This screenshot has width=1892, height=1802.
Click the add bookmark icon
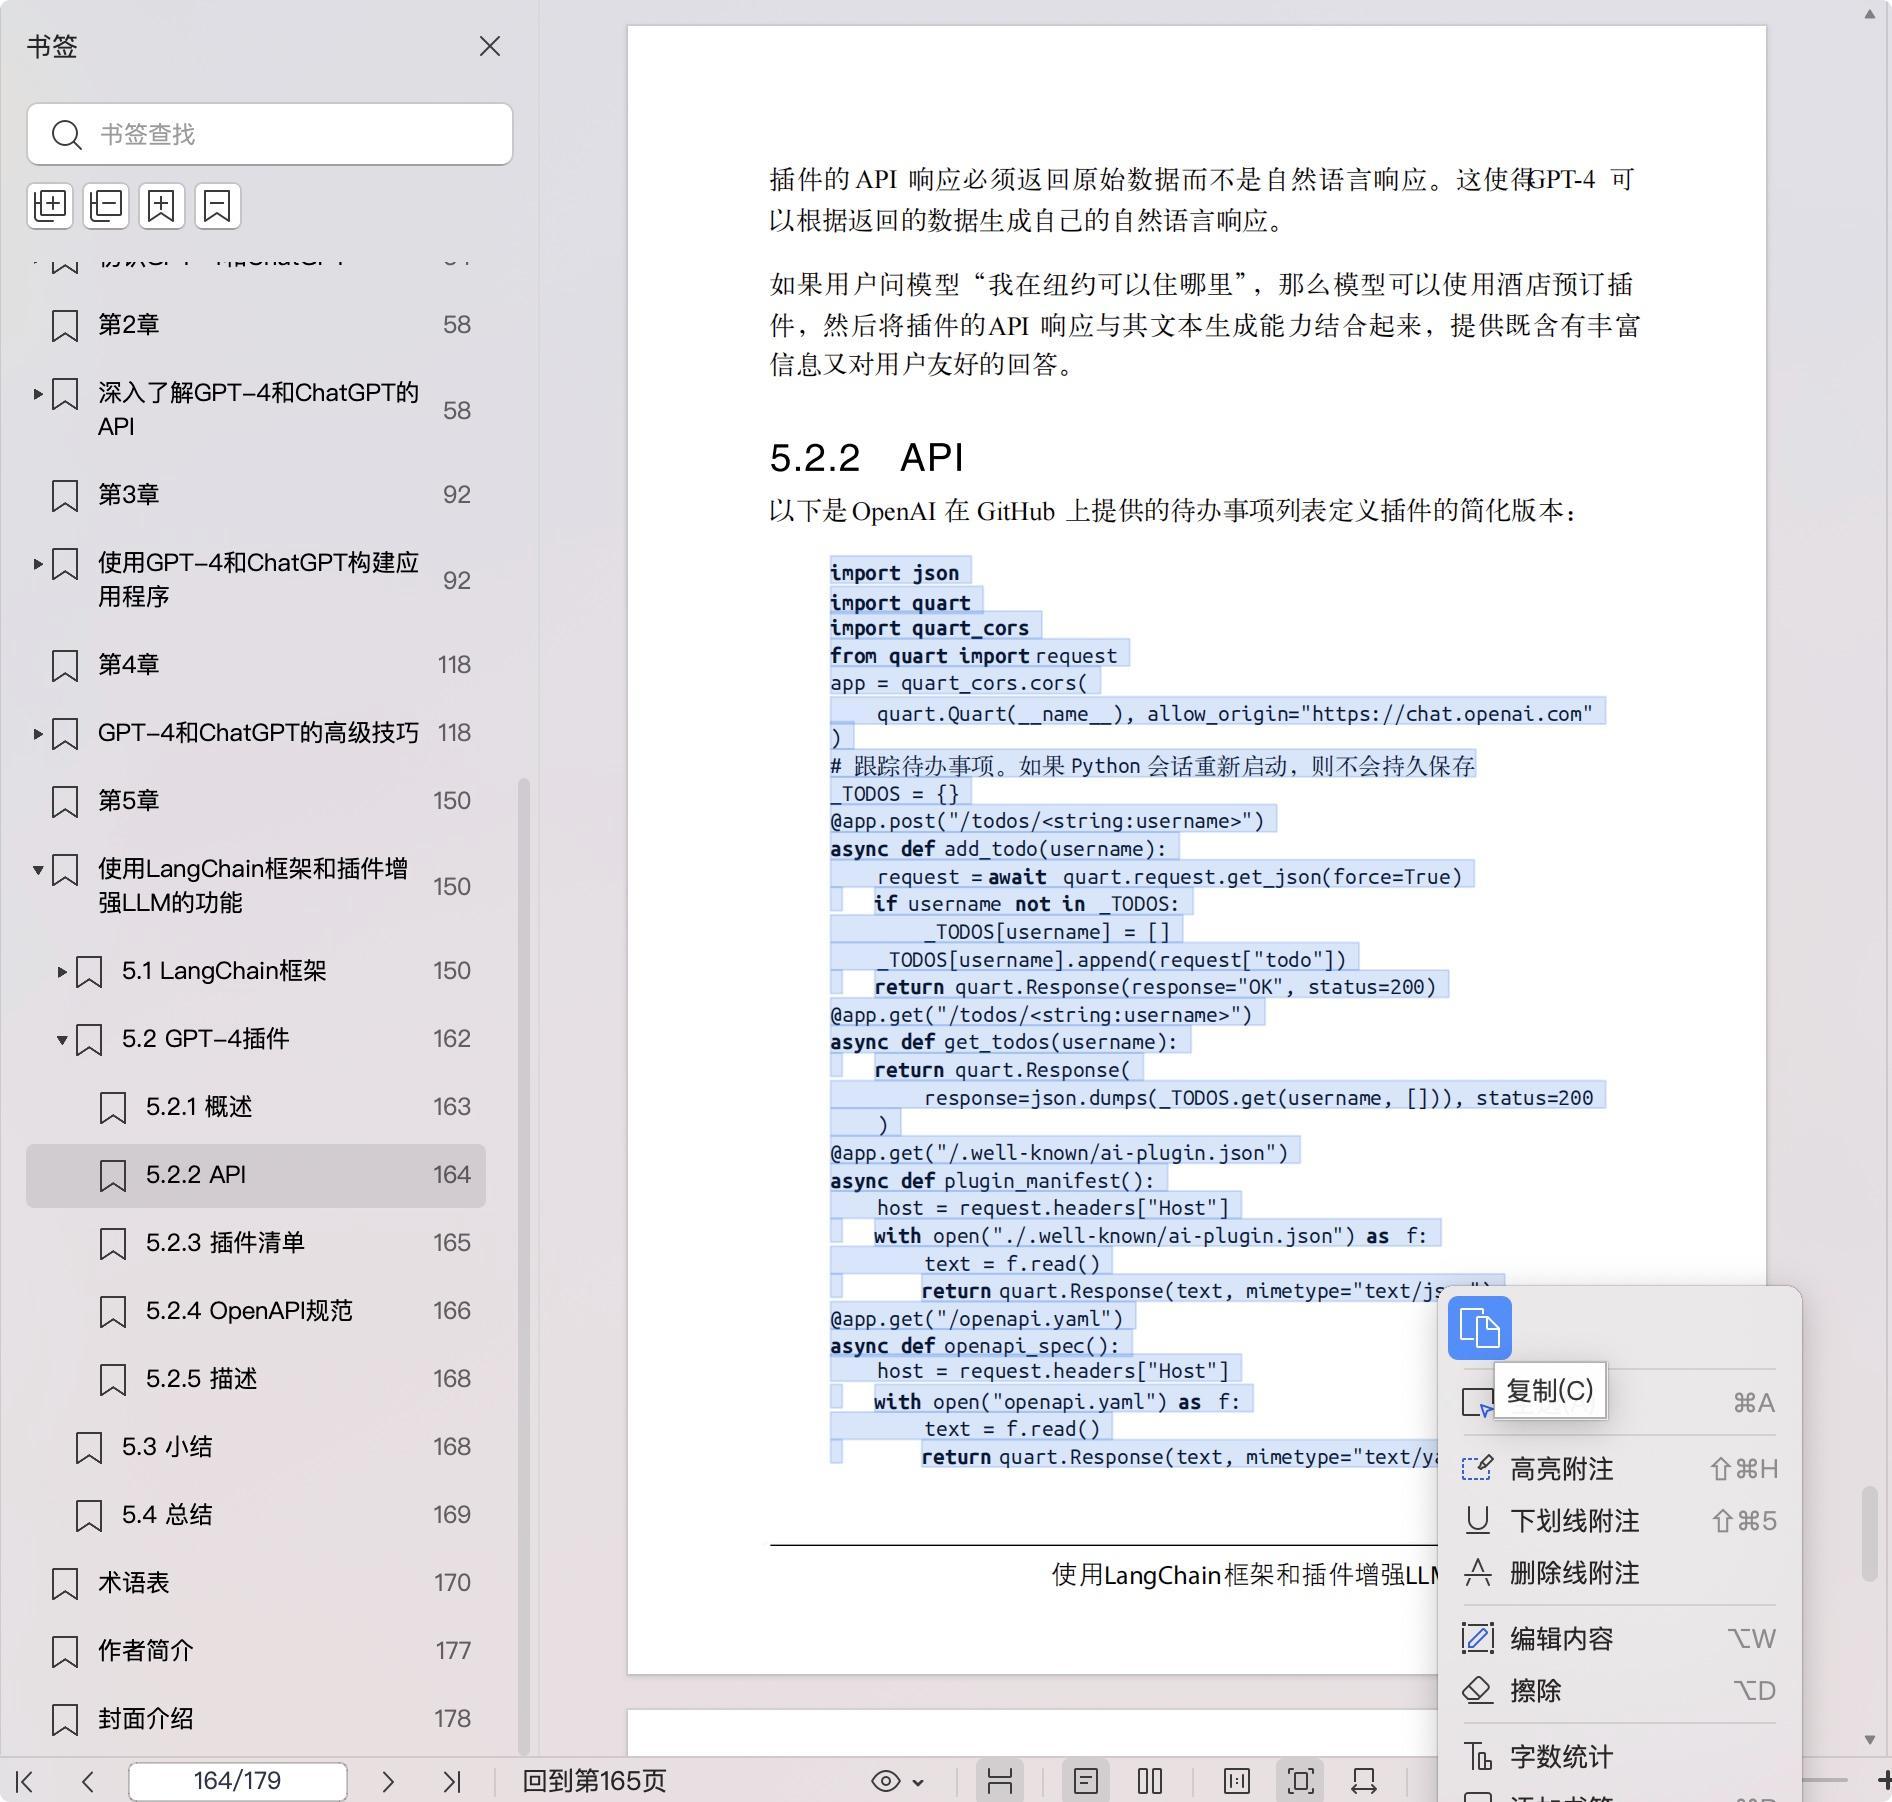point(161,206)
